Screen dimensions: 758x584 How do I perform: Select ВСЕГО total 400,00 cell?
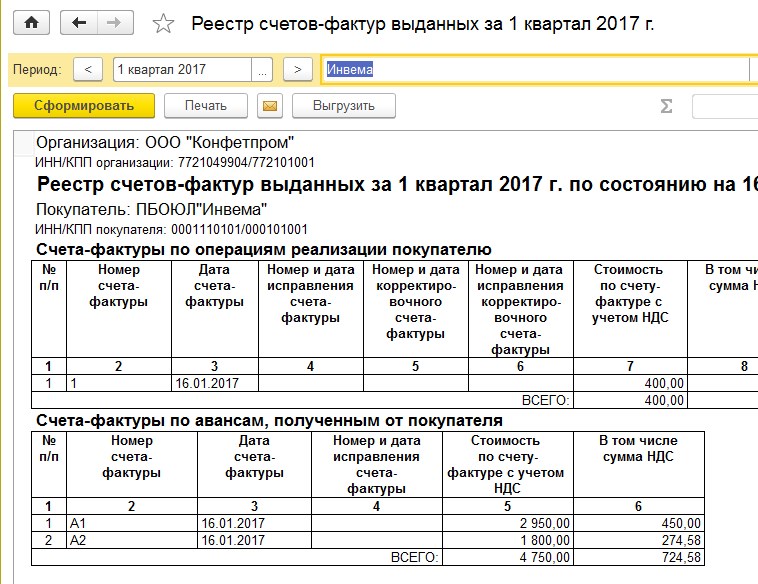tap(630, 400)
